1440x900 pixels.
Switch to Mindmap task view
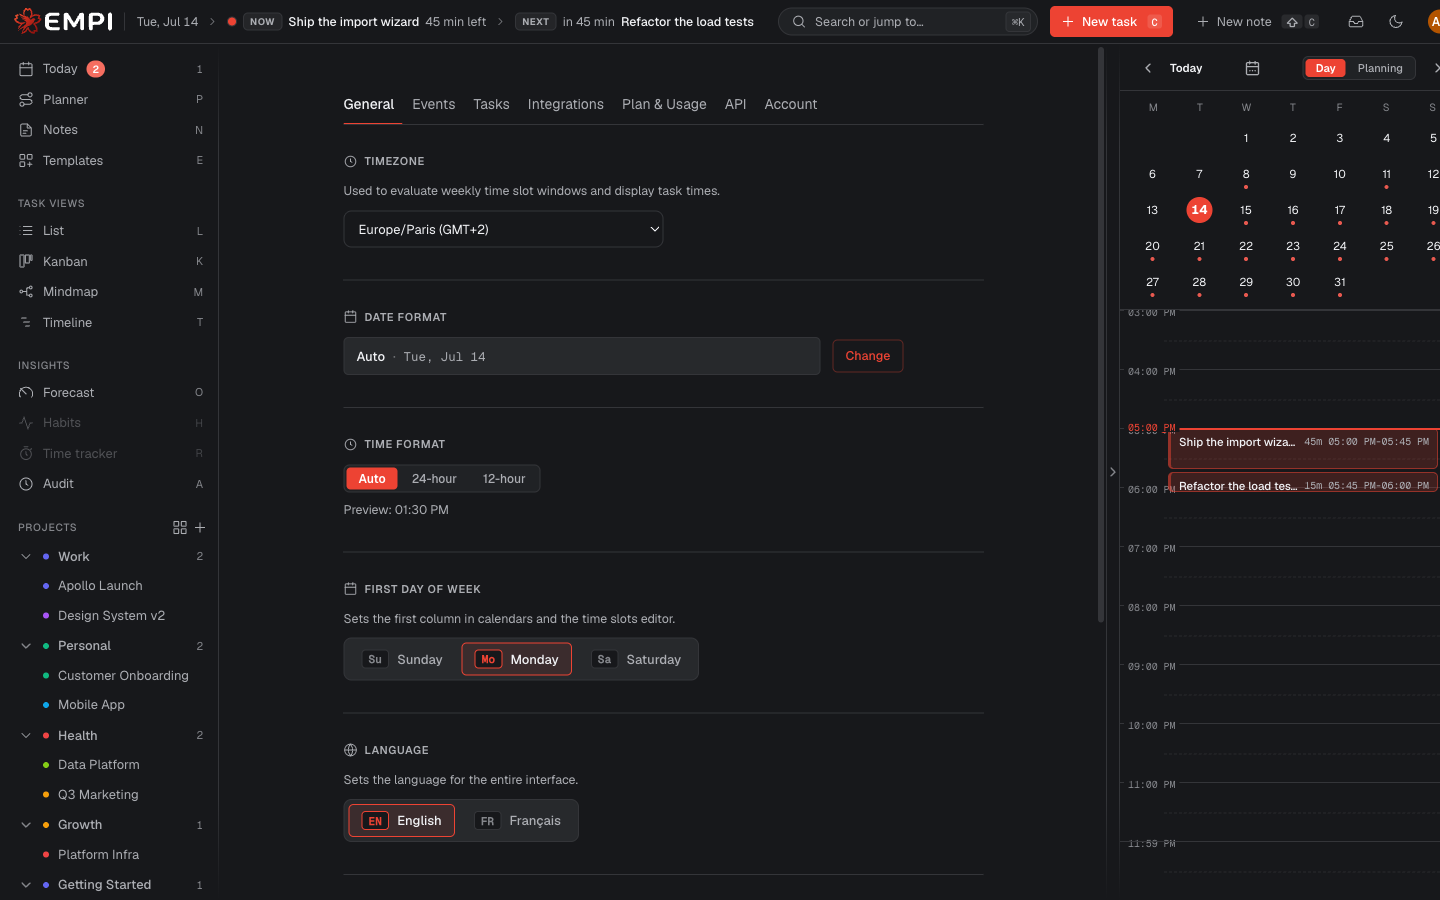click(x=110, y=292)
